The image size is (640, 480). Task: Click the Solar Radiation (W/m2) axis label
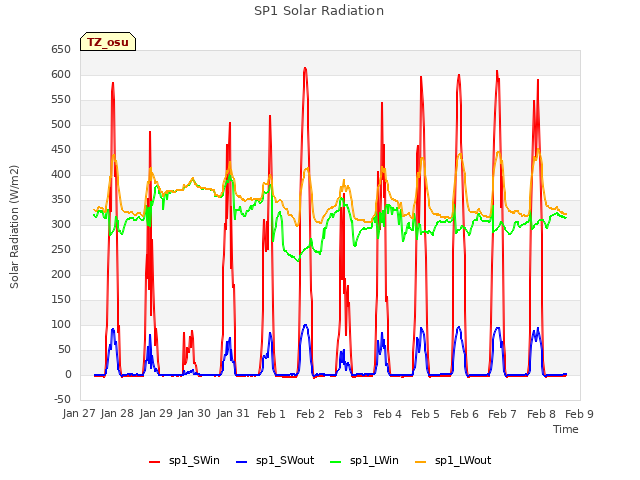coord(14,227)
